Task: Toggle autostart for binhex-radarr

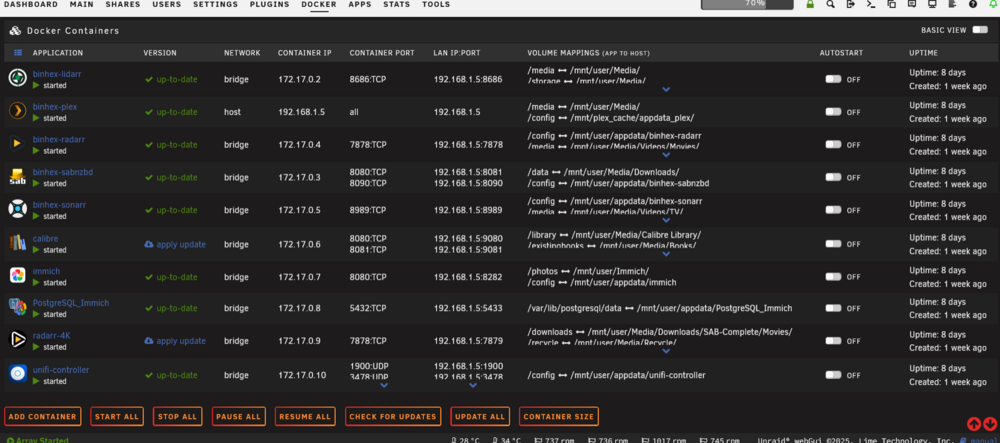Action: [833, 144]
